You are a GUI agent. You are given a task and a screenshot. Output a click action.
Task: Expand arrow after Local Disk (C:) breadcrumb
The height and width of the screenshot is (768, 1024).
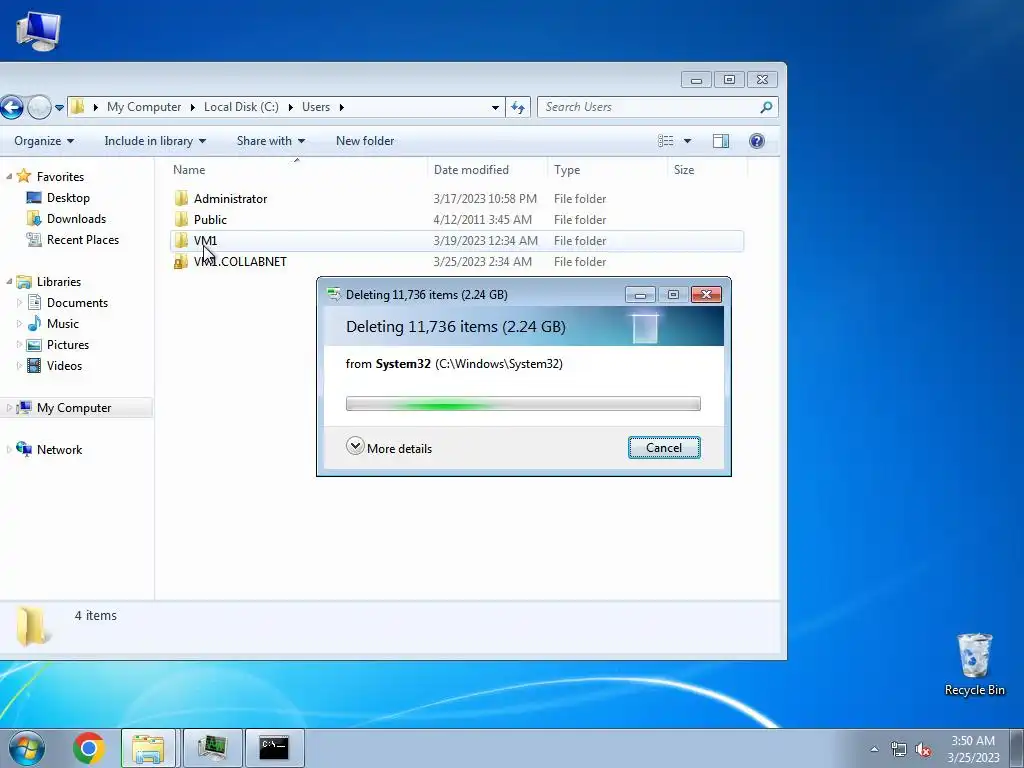tap(291, 107)
